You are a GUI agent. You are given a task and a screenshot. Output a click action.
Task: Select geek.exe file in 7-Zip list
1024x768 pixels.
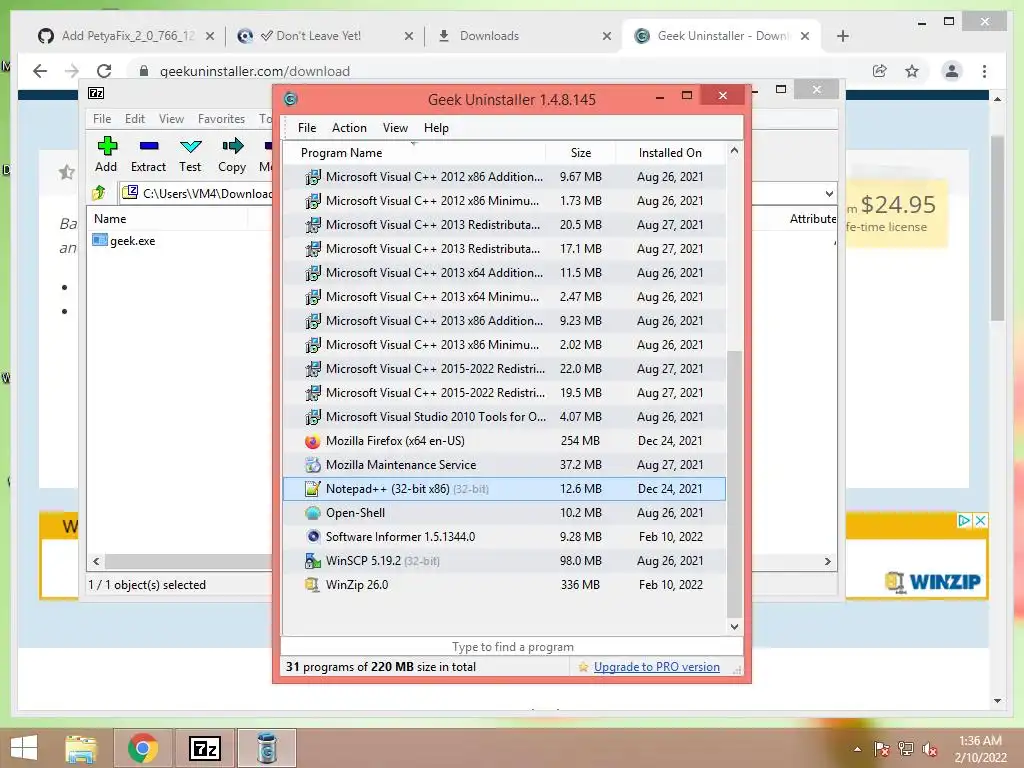pyautogui.click(x=124, y=240)
